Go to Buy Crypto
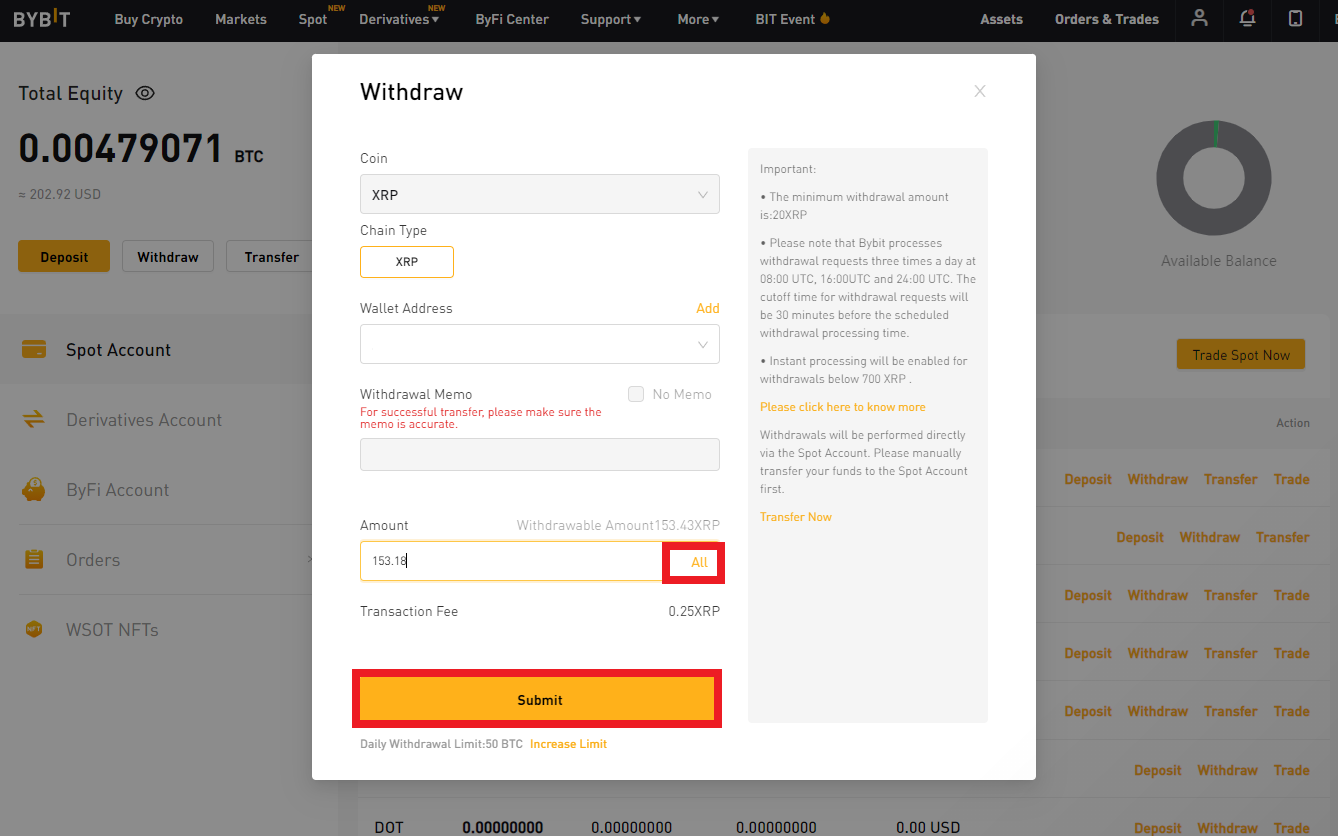Screen dimensions: 1338x836 149,19
